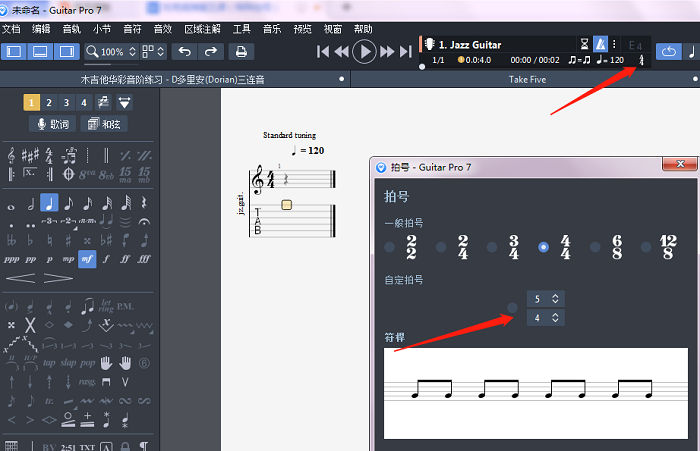Enable the loop playback icon

tap(667, 51)
